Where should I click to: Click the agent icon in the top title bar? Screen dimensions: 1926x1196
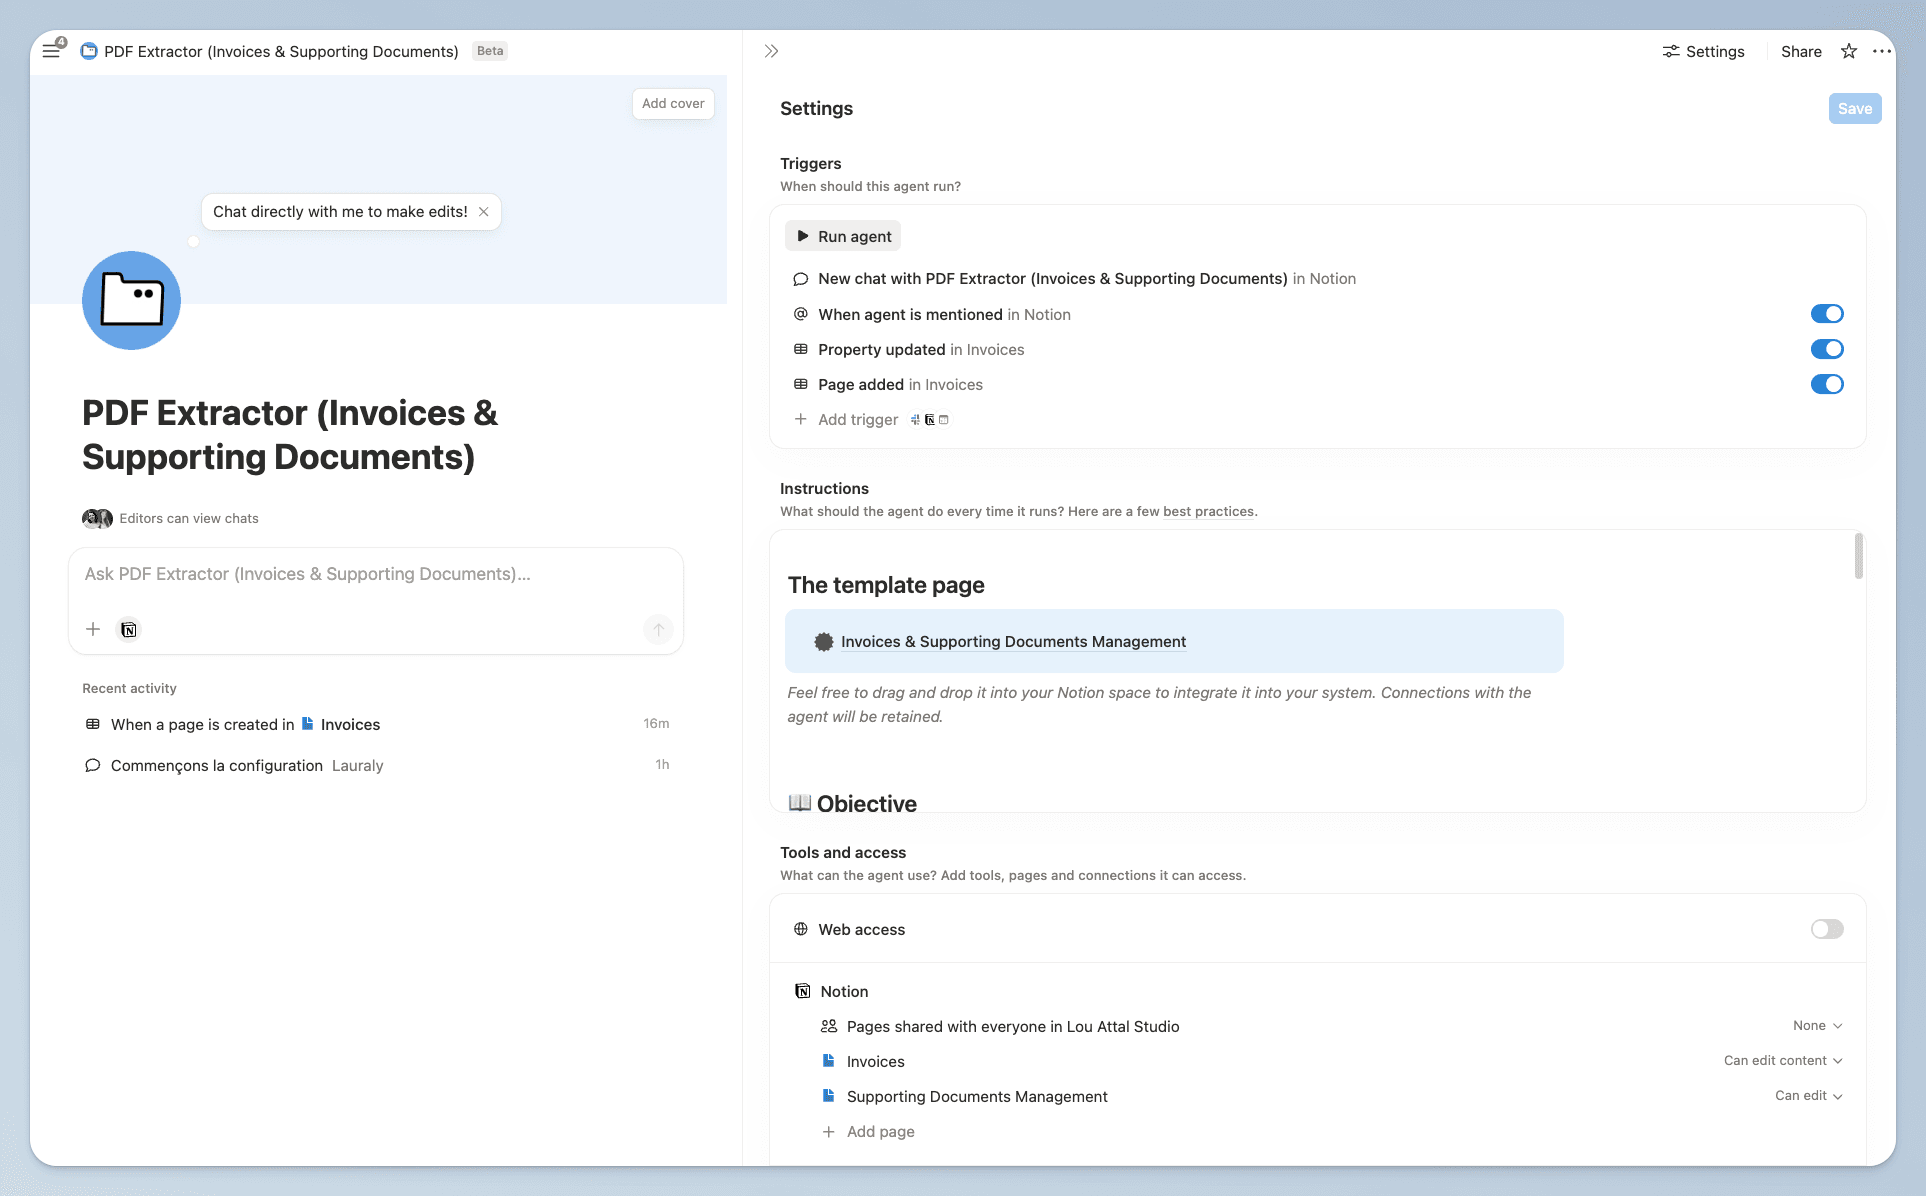(89, 51)
